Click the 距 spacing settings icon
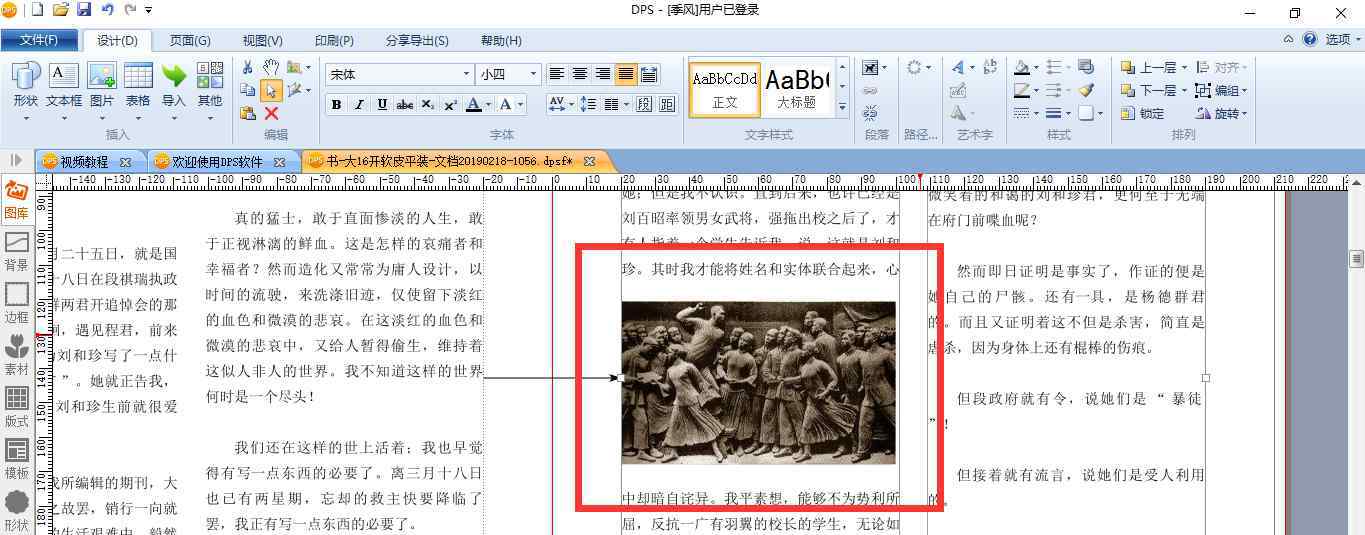This screenshot has width=1365, height=535. [x=667, y=104]
